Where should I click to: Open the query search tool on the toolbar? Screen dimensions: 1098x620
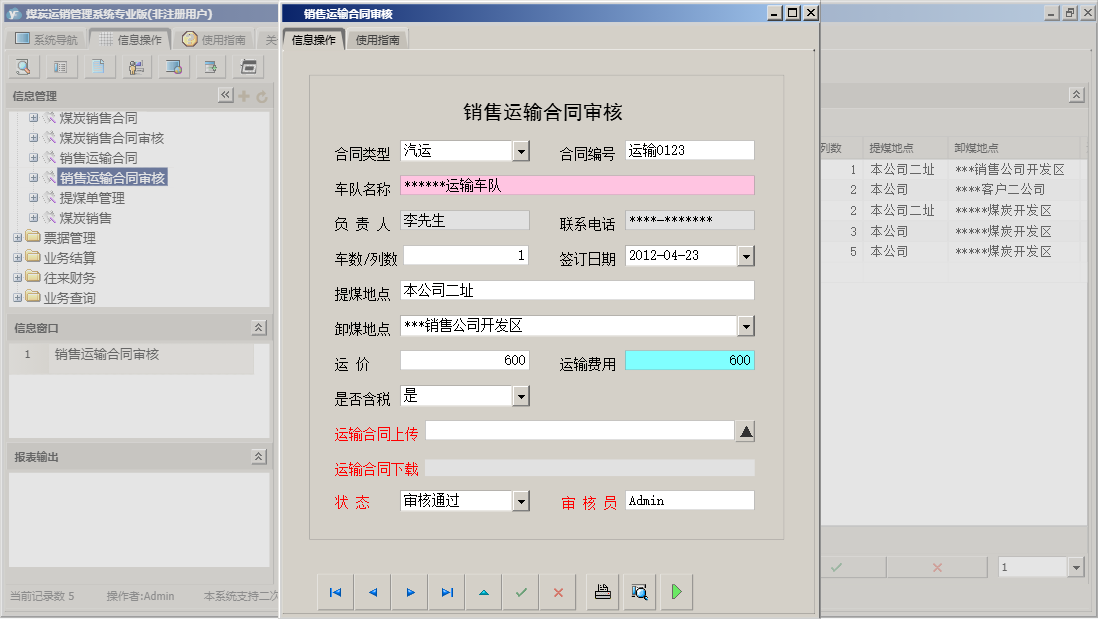tap(22, 66)
